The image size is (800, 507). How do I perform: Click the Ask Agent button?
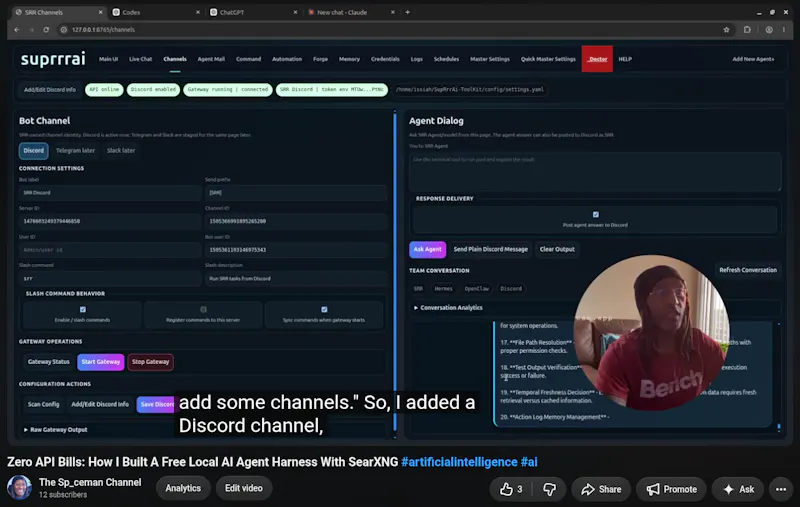point(428,249)
